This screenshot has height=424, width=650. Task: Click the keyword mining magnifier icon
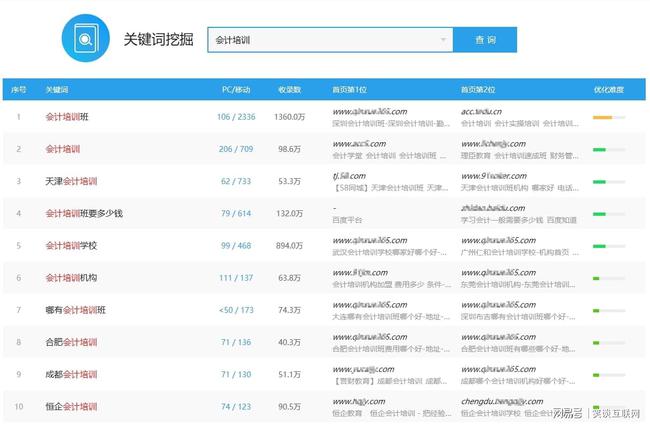(x=86, y=40)
